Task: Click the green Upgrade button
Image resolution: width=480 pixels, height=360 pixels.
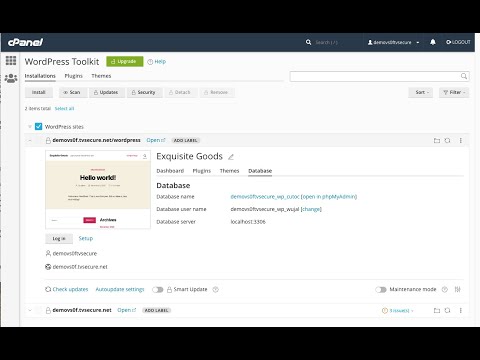Action: pos(125,61)
